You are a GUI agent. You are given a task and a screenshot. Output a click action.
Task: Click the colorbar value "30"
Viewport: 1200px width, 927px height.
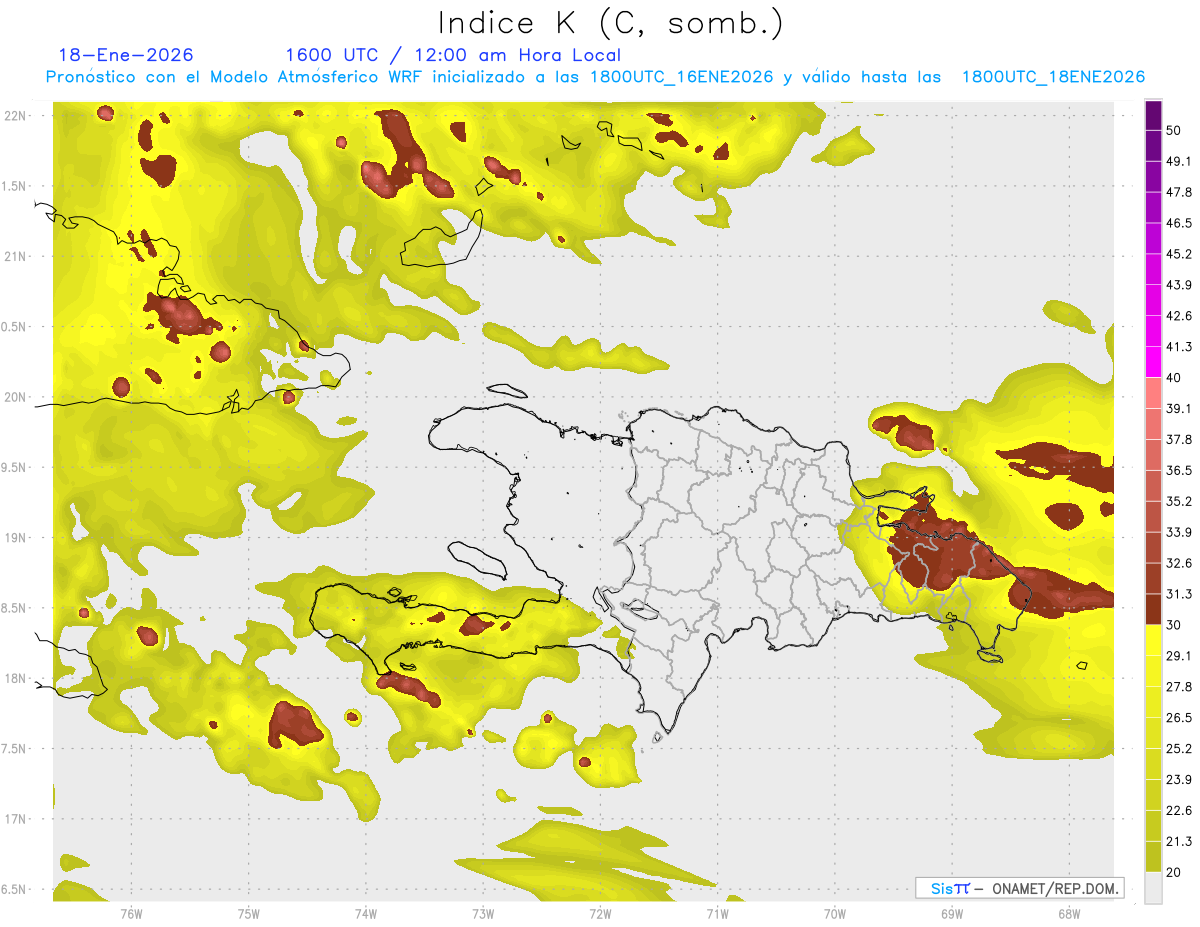coord(1175,625)
